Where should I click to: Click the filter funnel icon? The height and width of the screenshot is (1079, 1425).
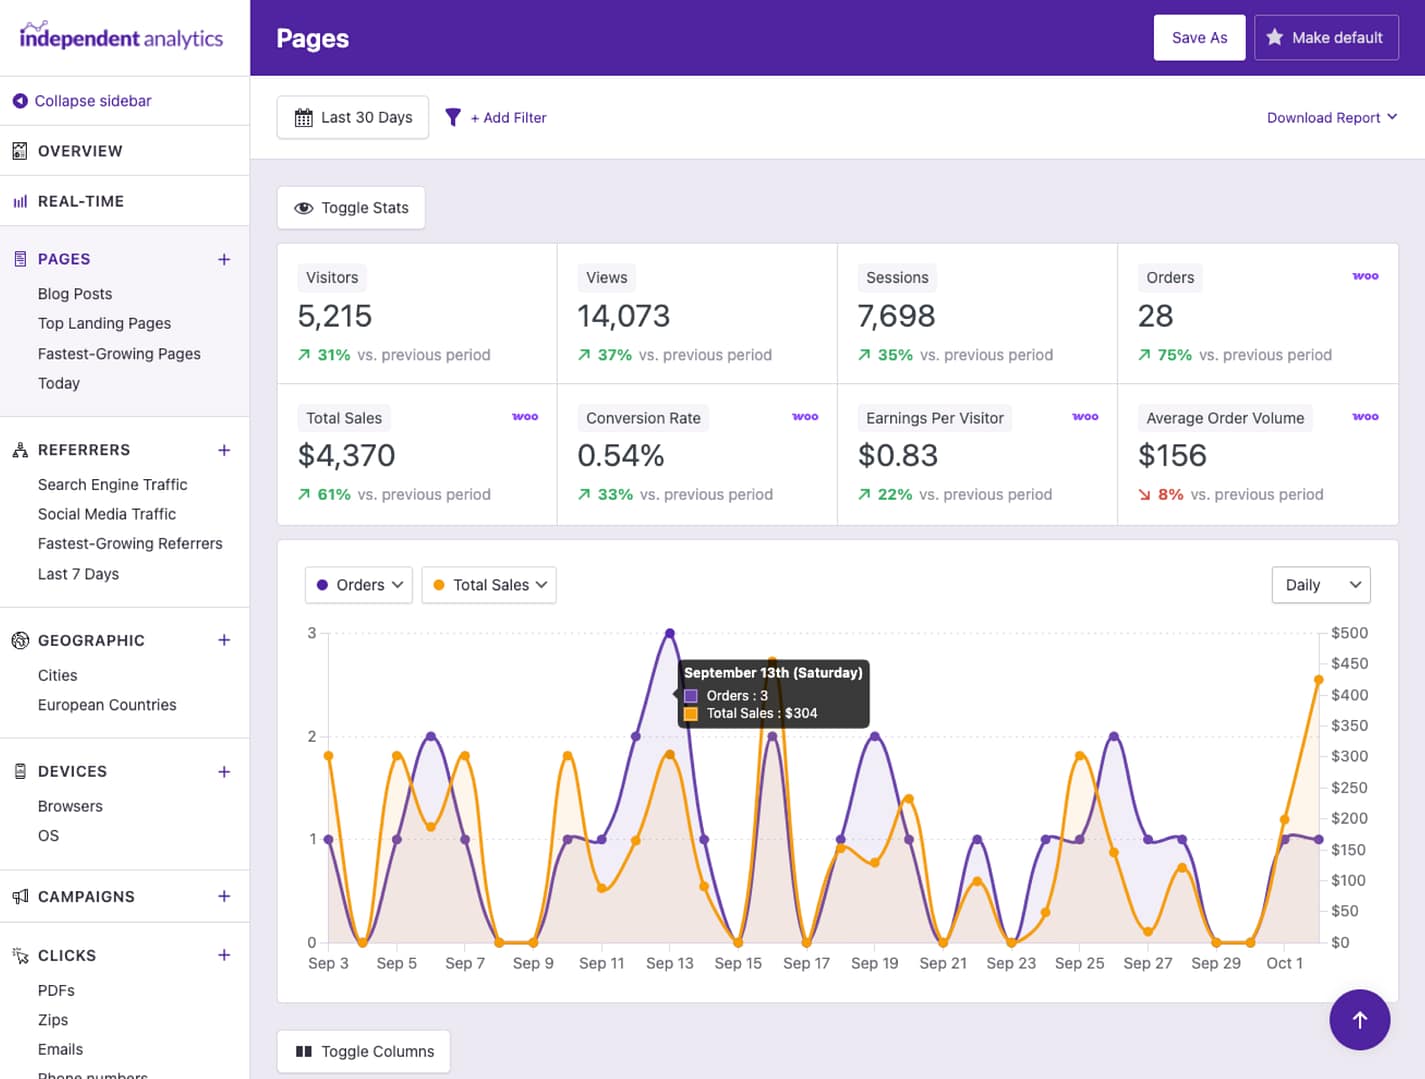[x=454, y=117]
